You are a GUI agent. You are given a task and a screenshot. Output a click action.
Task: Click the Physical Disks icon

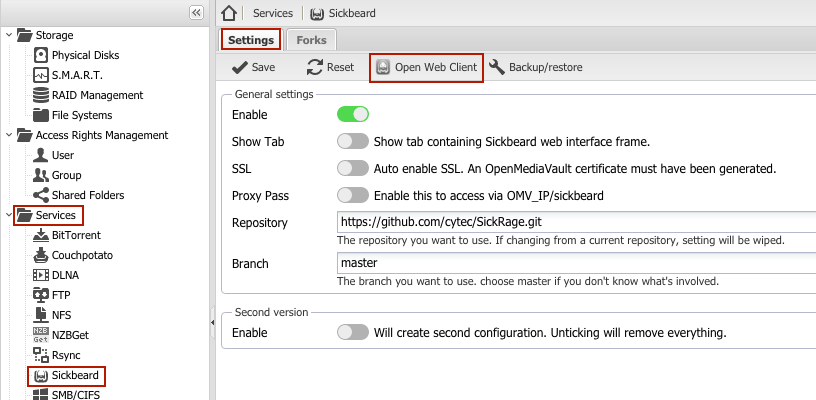tap(41, 55)
